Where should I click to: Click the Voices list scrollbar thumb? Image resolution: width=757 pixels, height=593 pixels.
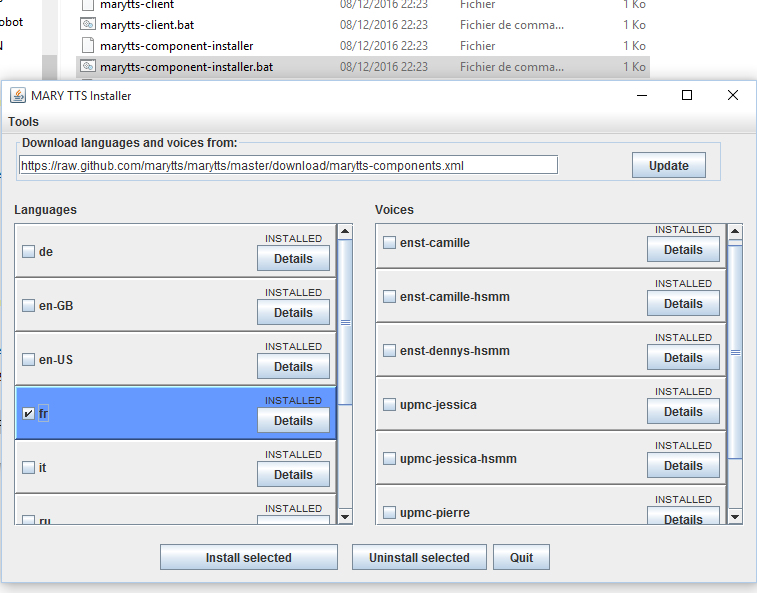pyautogui.click(x=735, y=352)
